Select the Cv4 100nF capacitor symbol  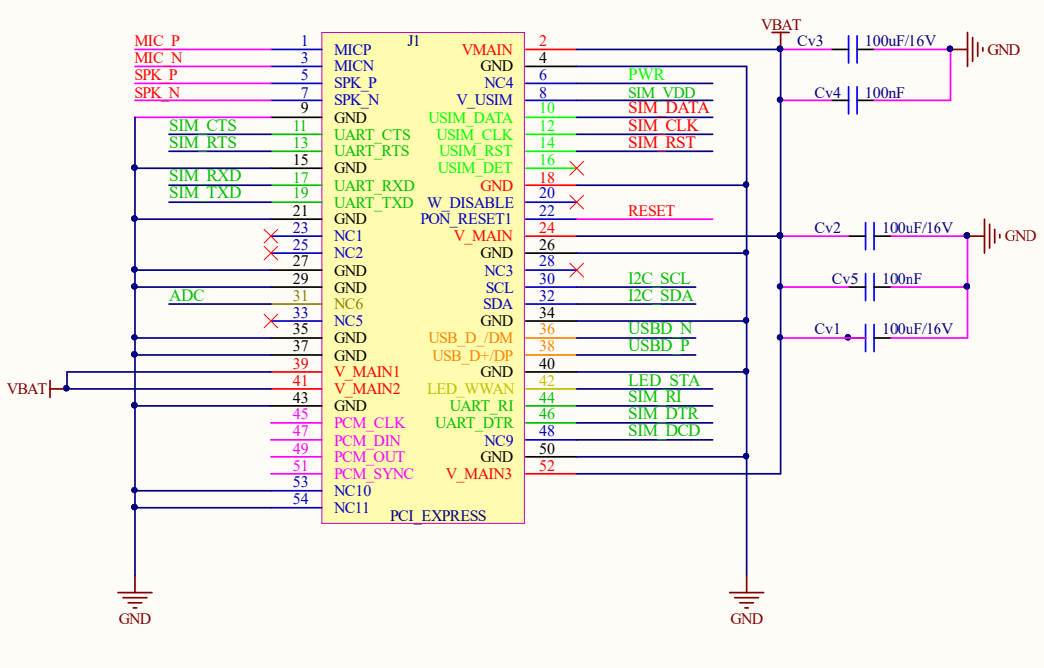click(x=853, y=100)
